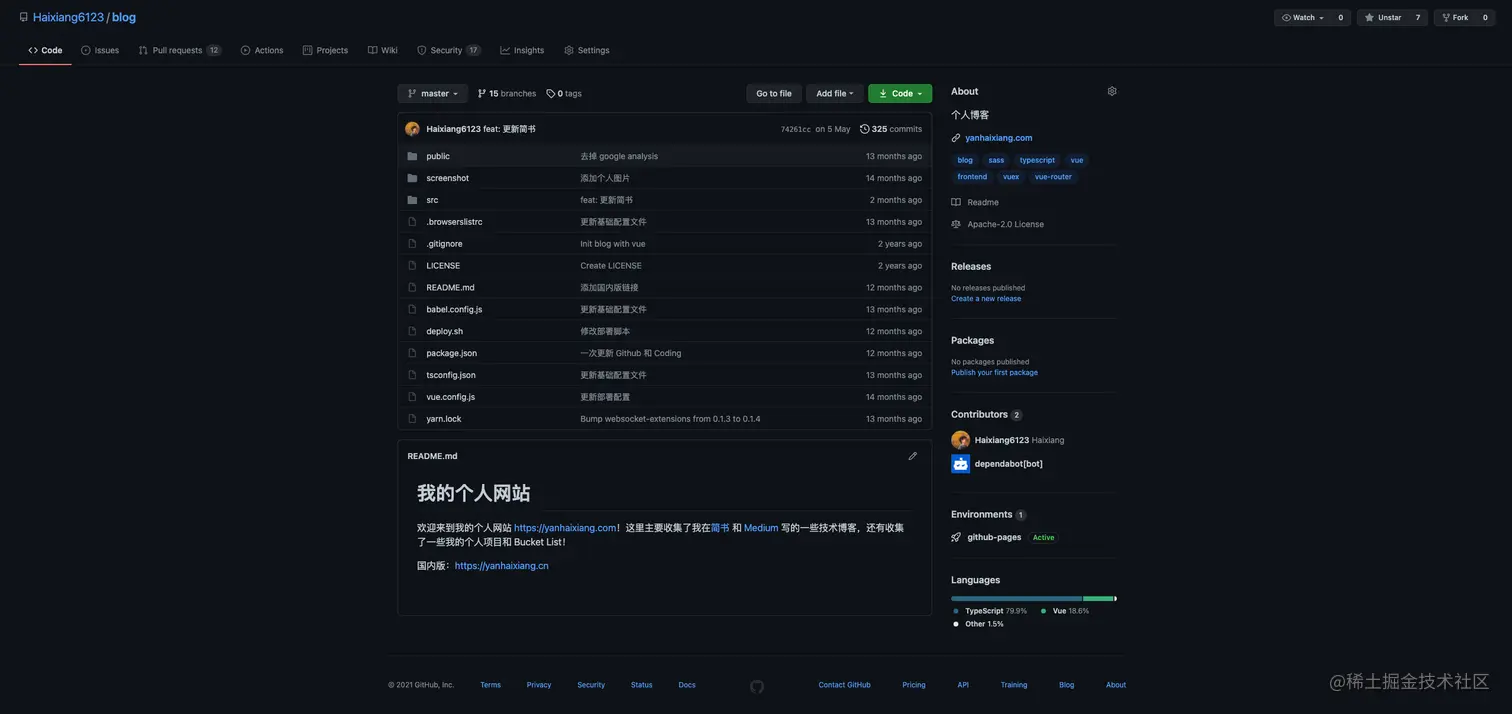Open the Insights tab
The width and height of the screenshot is (1512, 714).
pos(522,50)
